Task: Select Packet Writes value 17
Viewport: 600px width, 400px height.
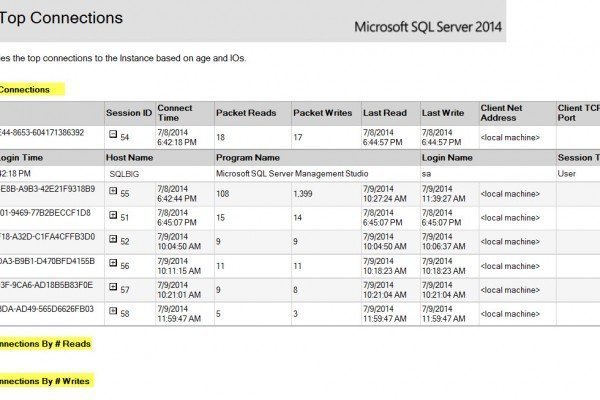Action: coord(298,137)
